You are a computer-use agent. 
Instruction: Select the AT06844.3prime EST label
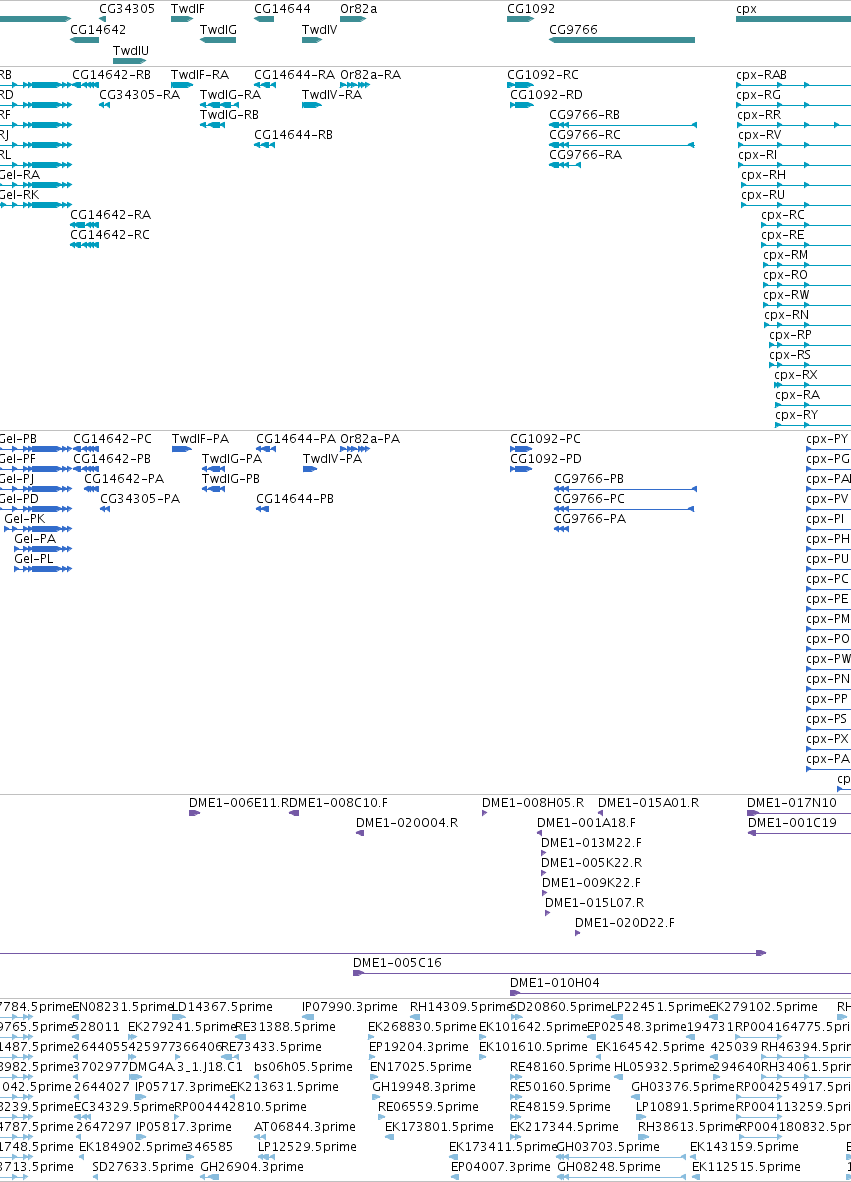click(x=305, y=1127)
